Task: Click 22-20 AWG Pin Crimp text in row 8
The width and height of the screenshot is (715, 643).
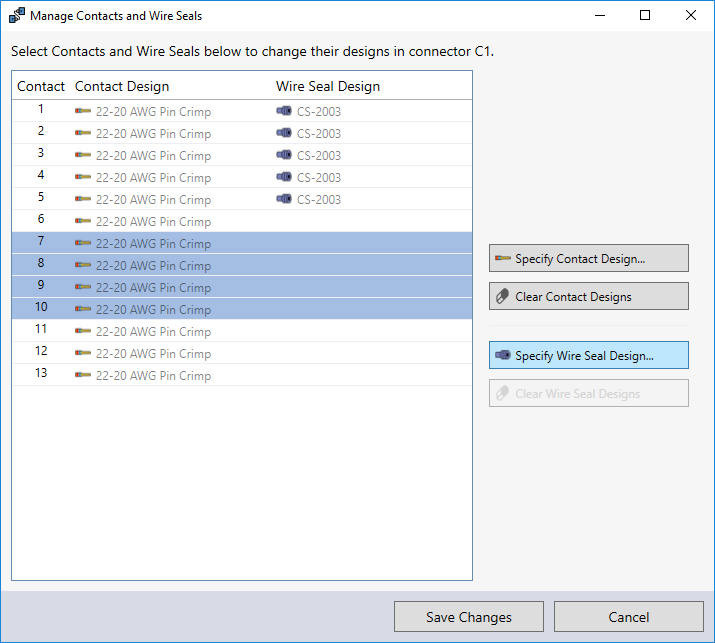Action: (153, 266)
